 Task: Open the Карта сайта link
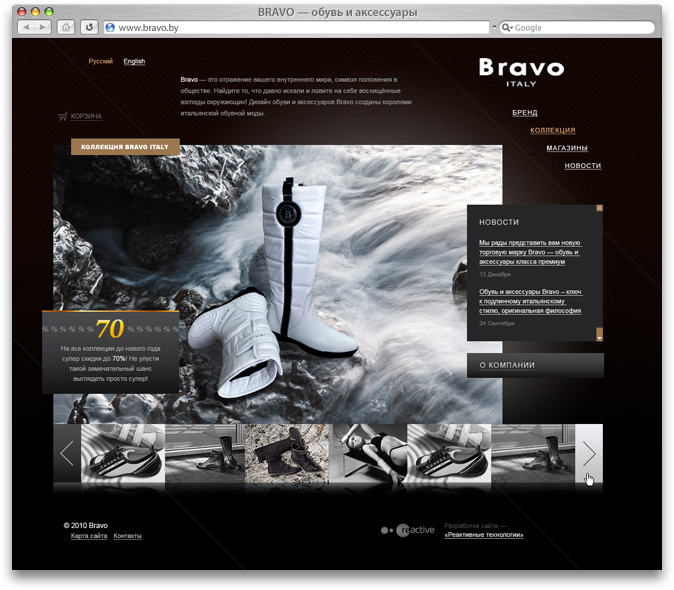[89, 535]
